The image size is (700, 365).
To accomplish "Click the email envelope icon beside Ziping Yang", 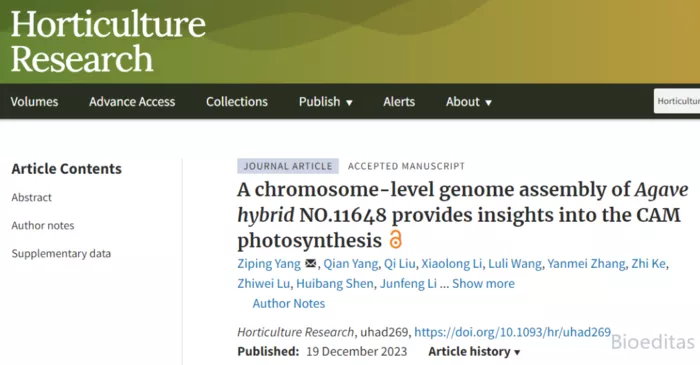I will click(x=310, y=264).
